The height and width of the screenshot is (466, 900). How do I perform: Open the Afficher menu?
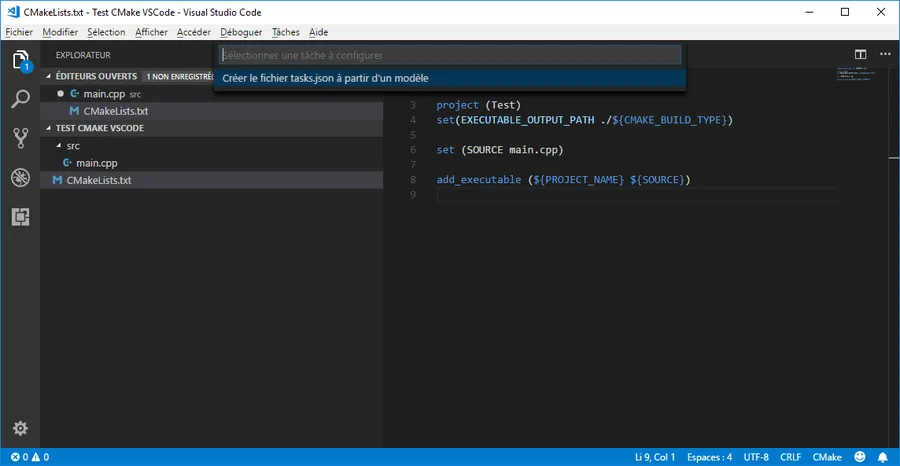pos(152,32)
